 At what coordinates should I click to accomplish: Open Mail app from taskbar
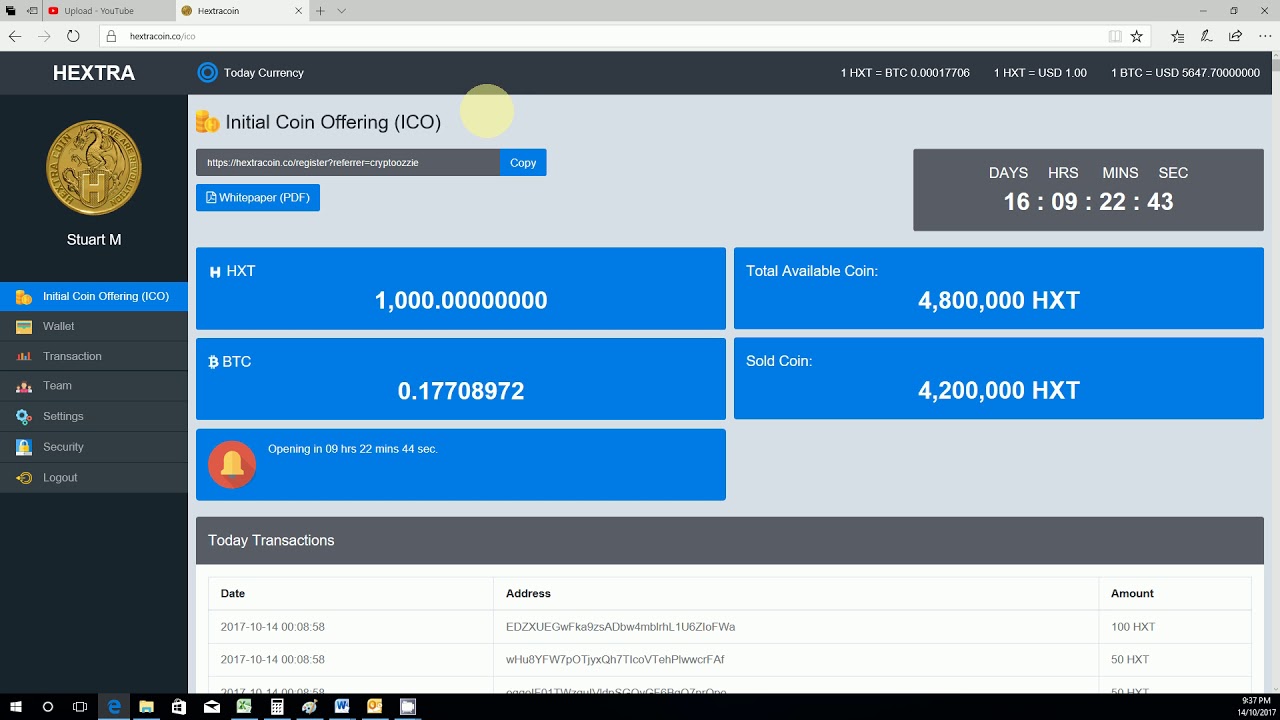[x=212, y=706]
